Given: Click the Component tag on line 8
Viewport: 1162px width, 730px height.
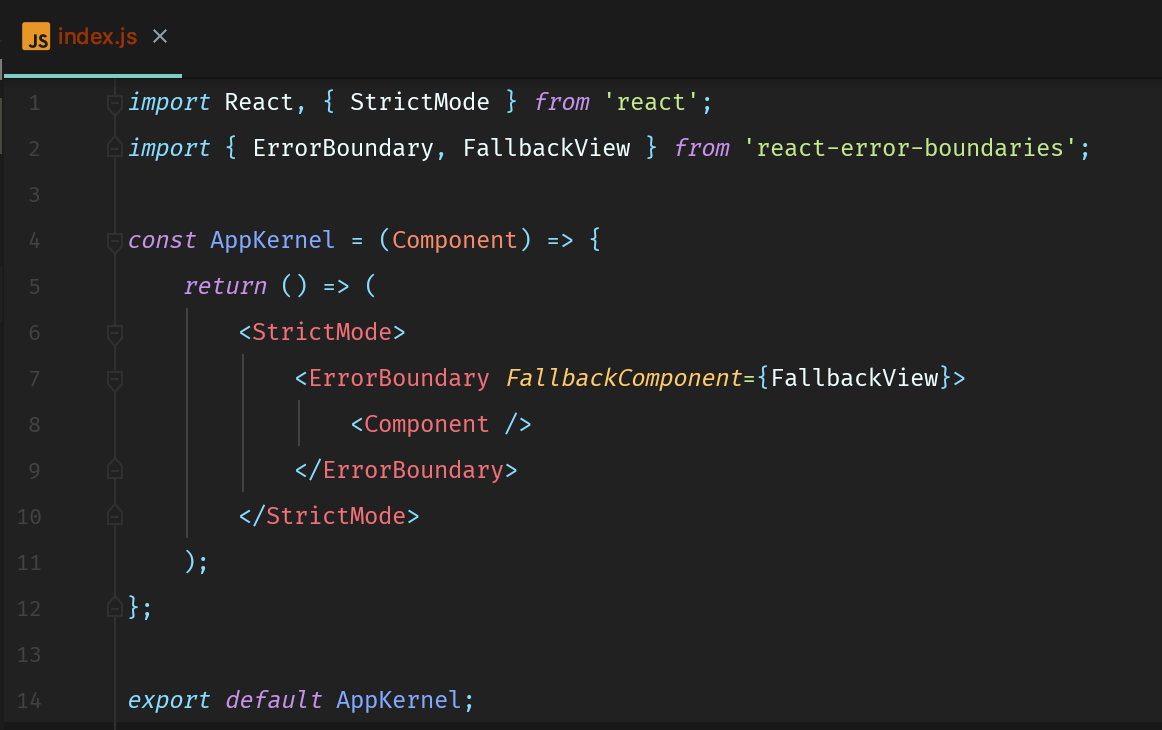Looking at the screenshot, I should [x=426, y=424].
